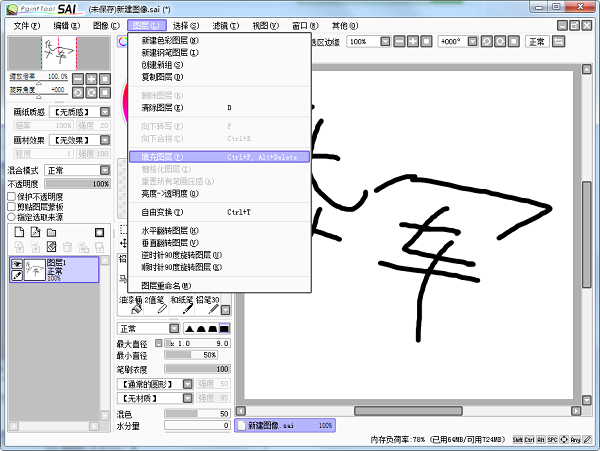600x451 pixels.
Task: Choose 复制图层 from the menu
Action: click(219, 77)
